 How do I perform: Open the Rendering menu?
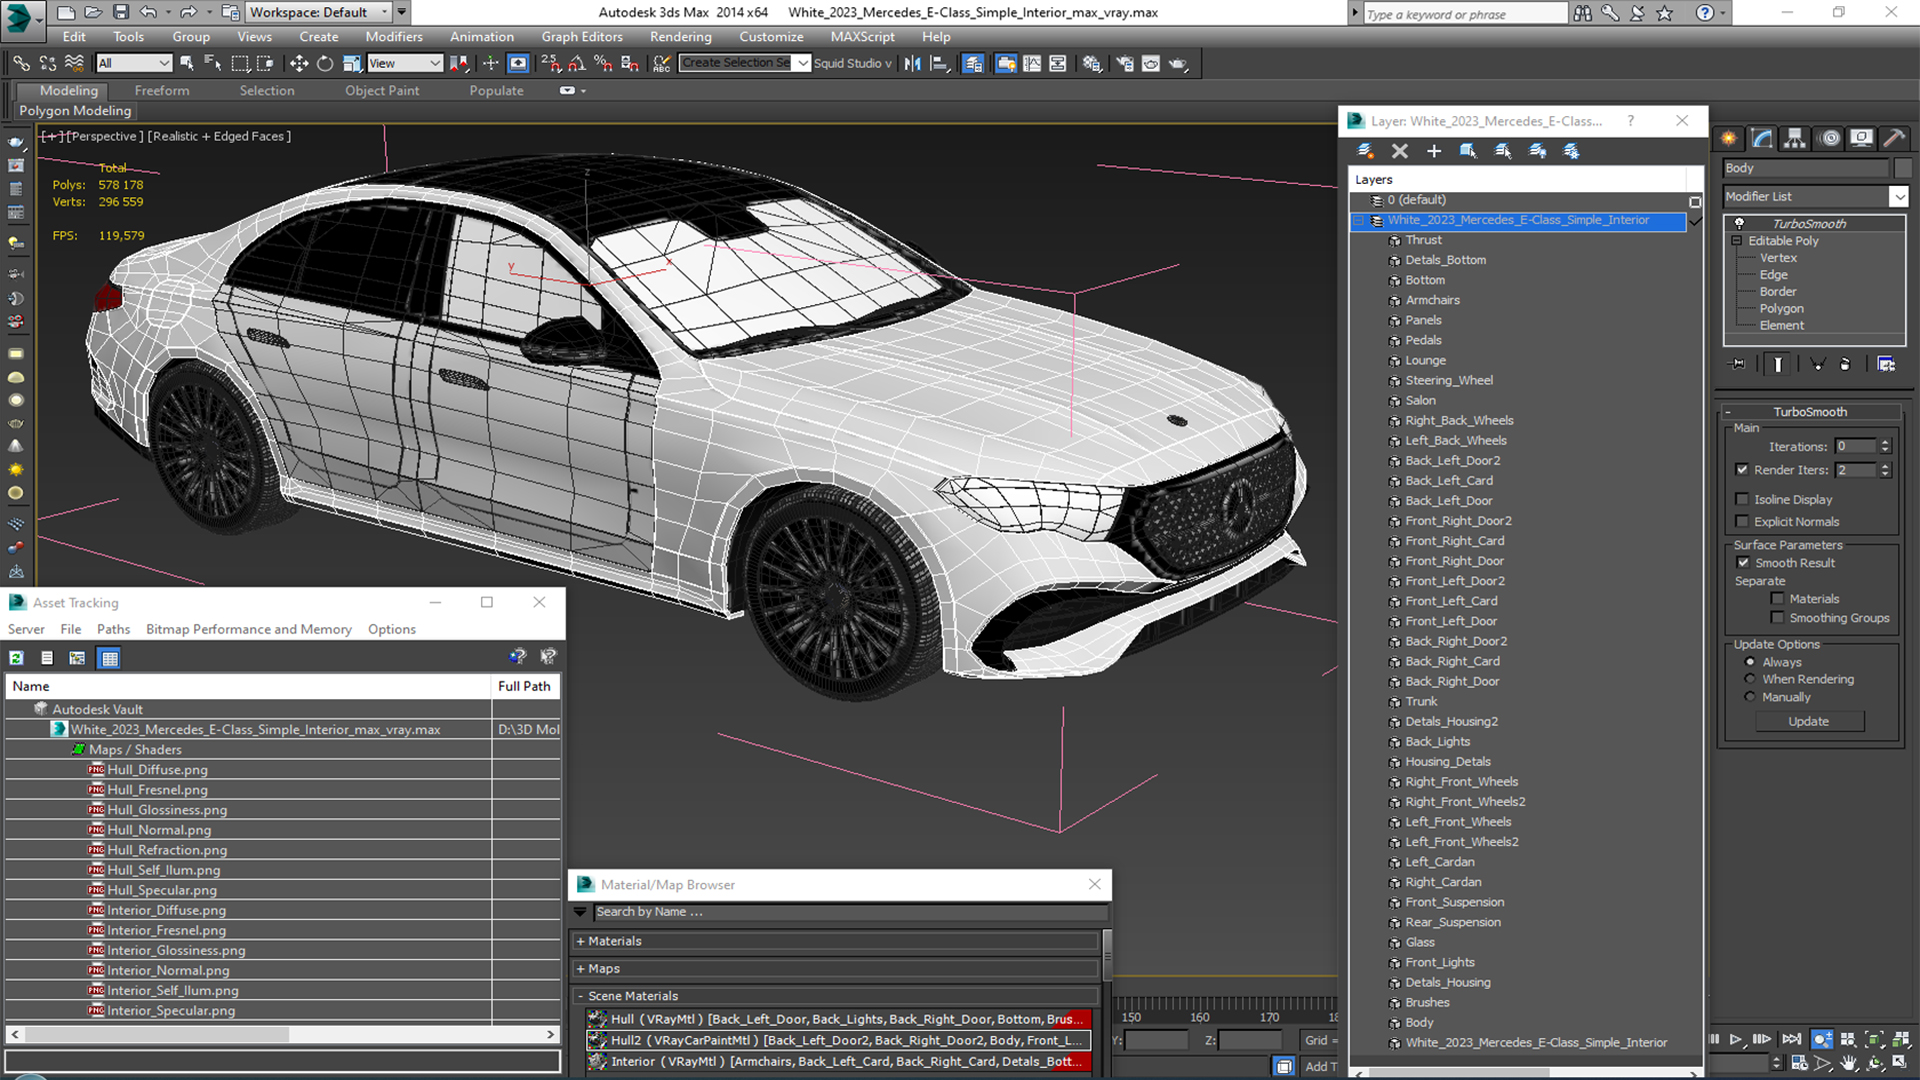click(x=680, y=37)
